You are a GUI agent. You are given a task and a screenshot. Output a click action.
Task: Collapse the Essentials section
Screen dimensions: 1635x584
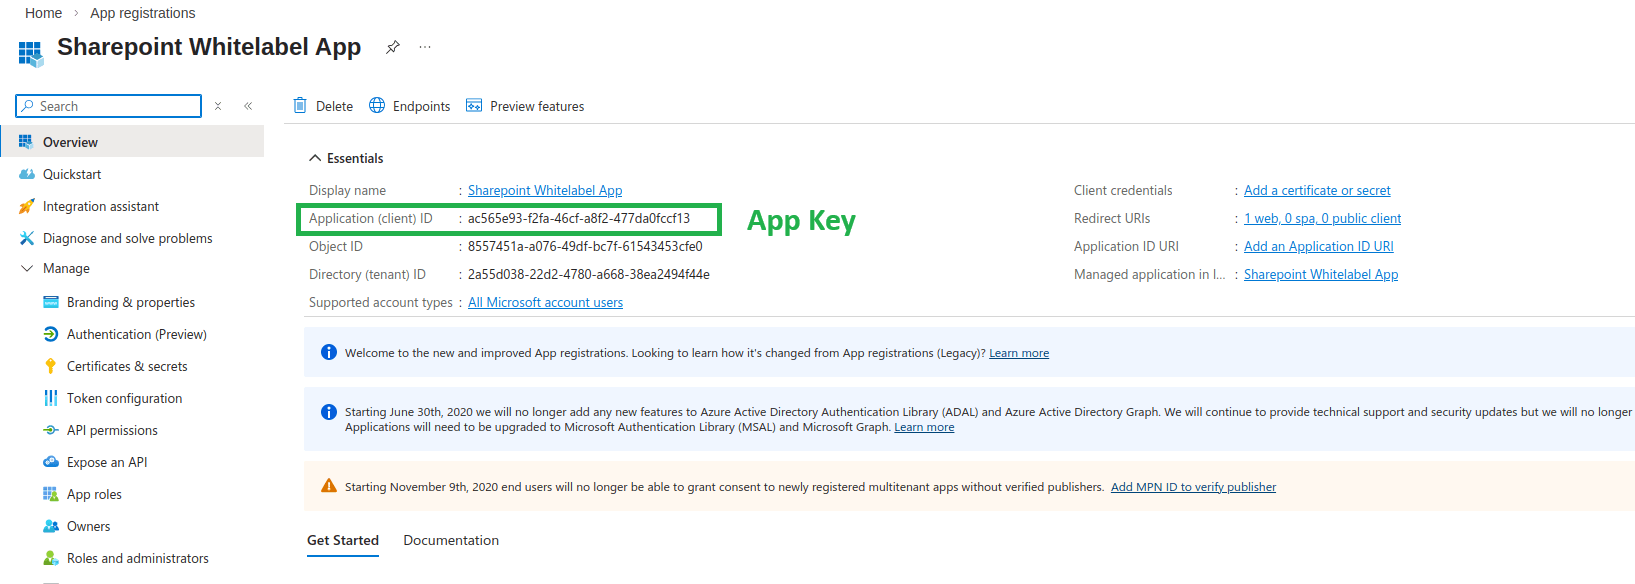point(315,158)
